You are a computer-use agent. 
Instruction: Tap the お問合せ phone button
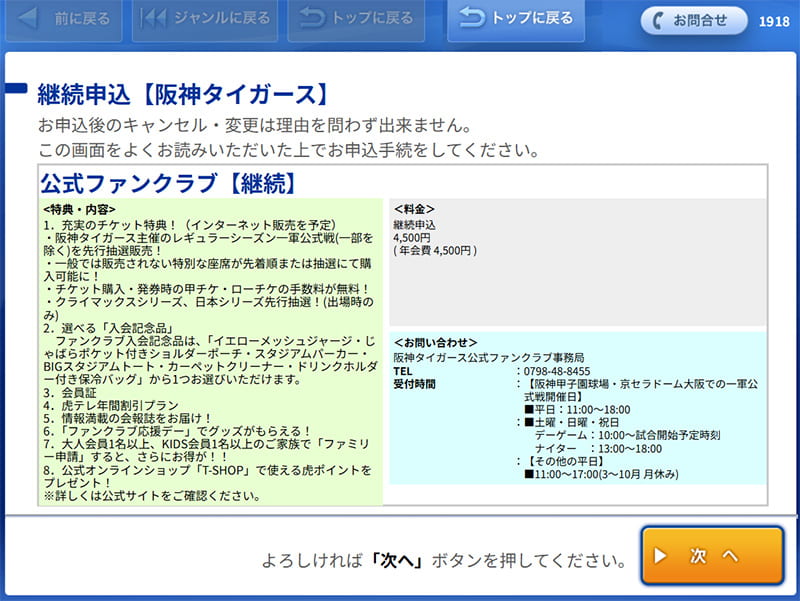(694, 20)
